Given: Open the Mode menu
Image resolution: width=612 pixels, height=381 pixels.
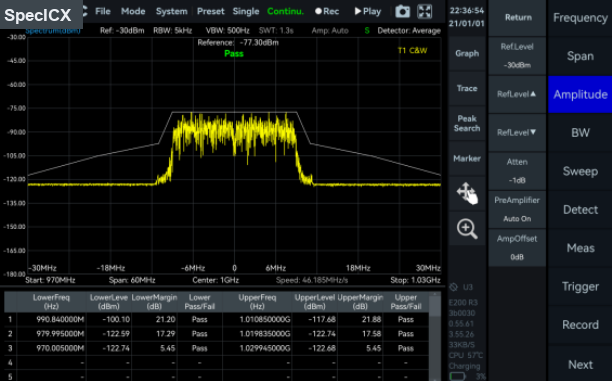Looking at the screenshot, I should [x=133, y=11].
